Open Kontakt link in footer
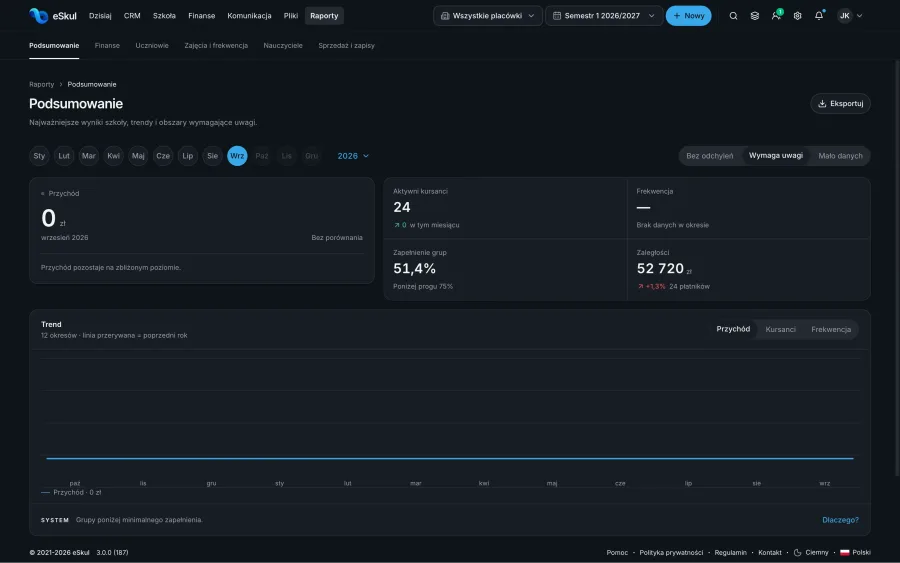Viewport: 900px width, 563px height. point(770,553)
